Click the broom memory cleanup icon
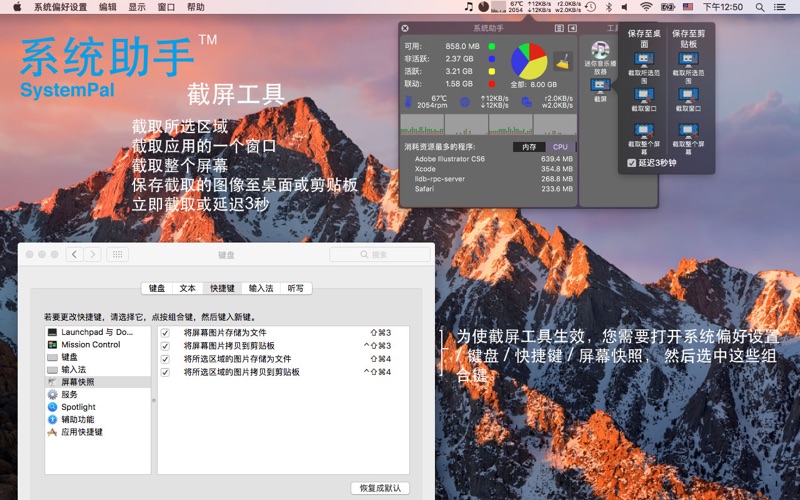800x500 pixels. coord(562,60)
